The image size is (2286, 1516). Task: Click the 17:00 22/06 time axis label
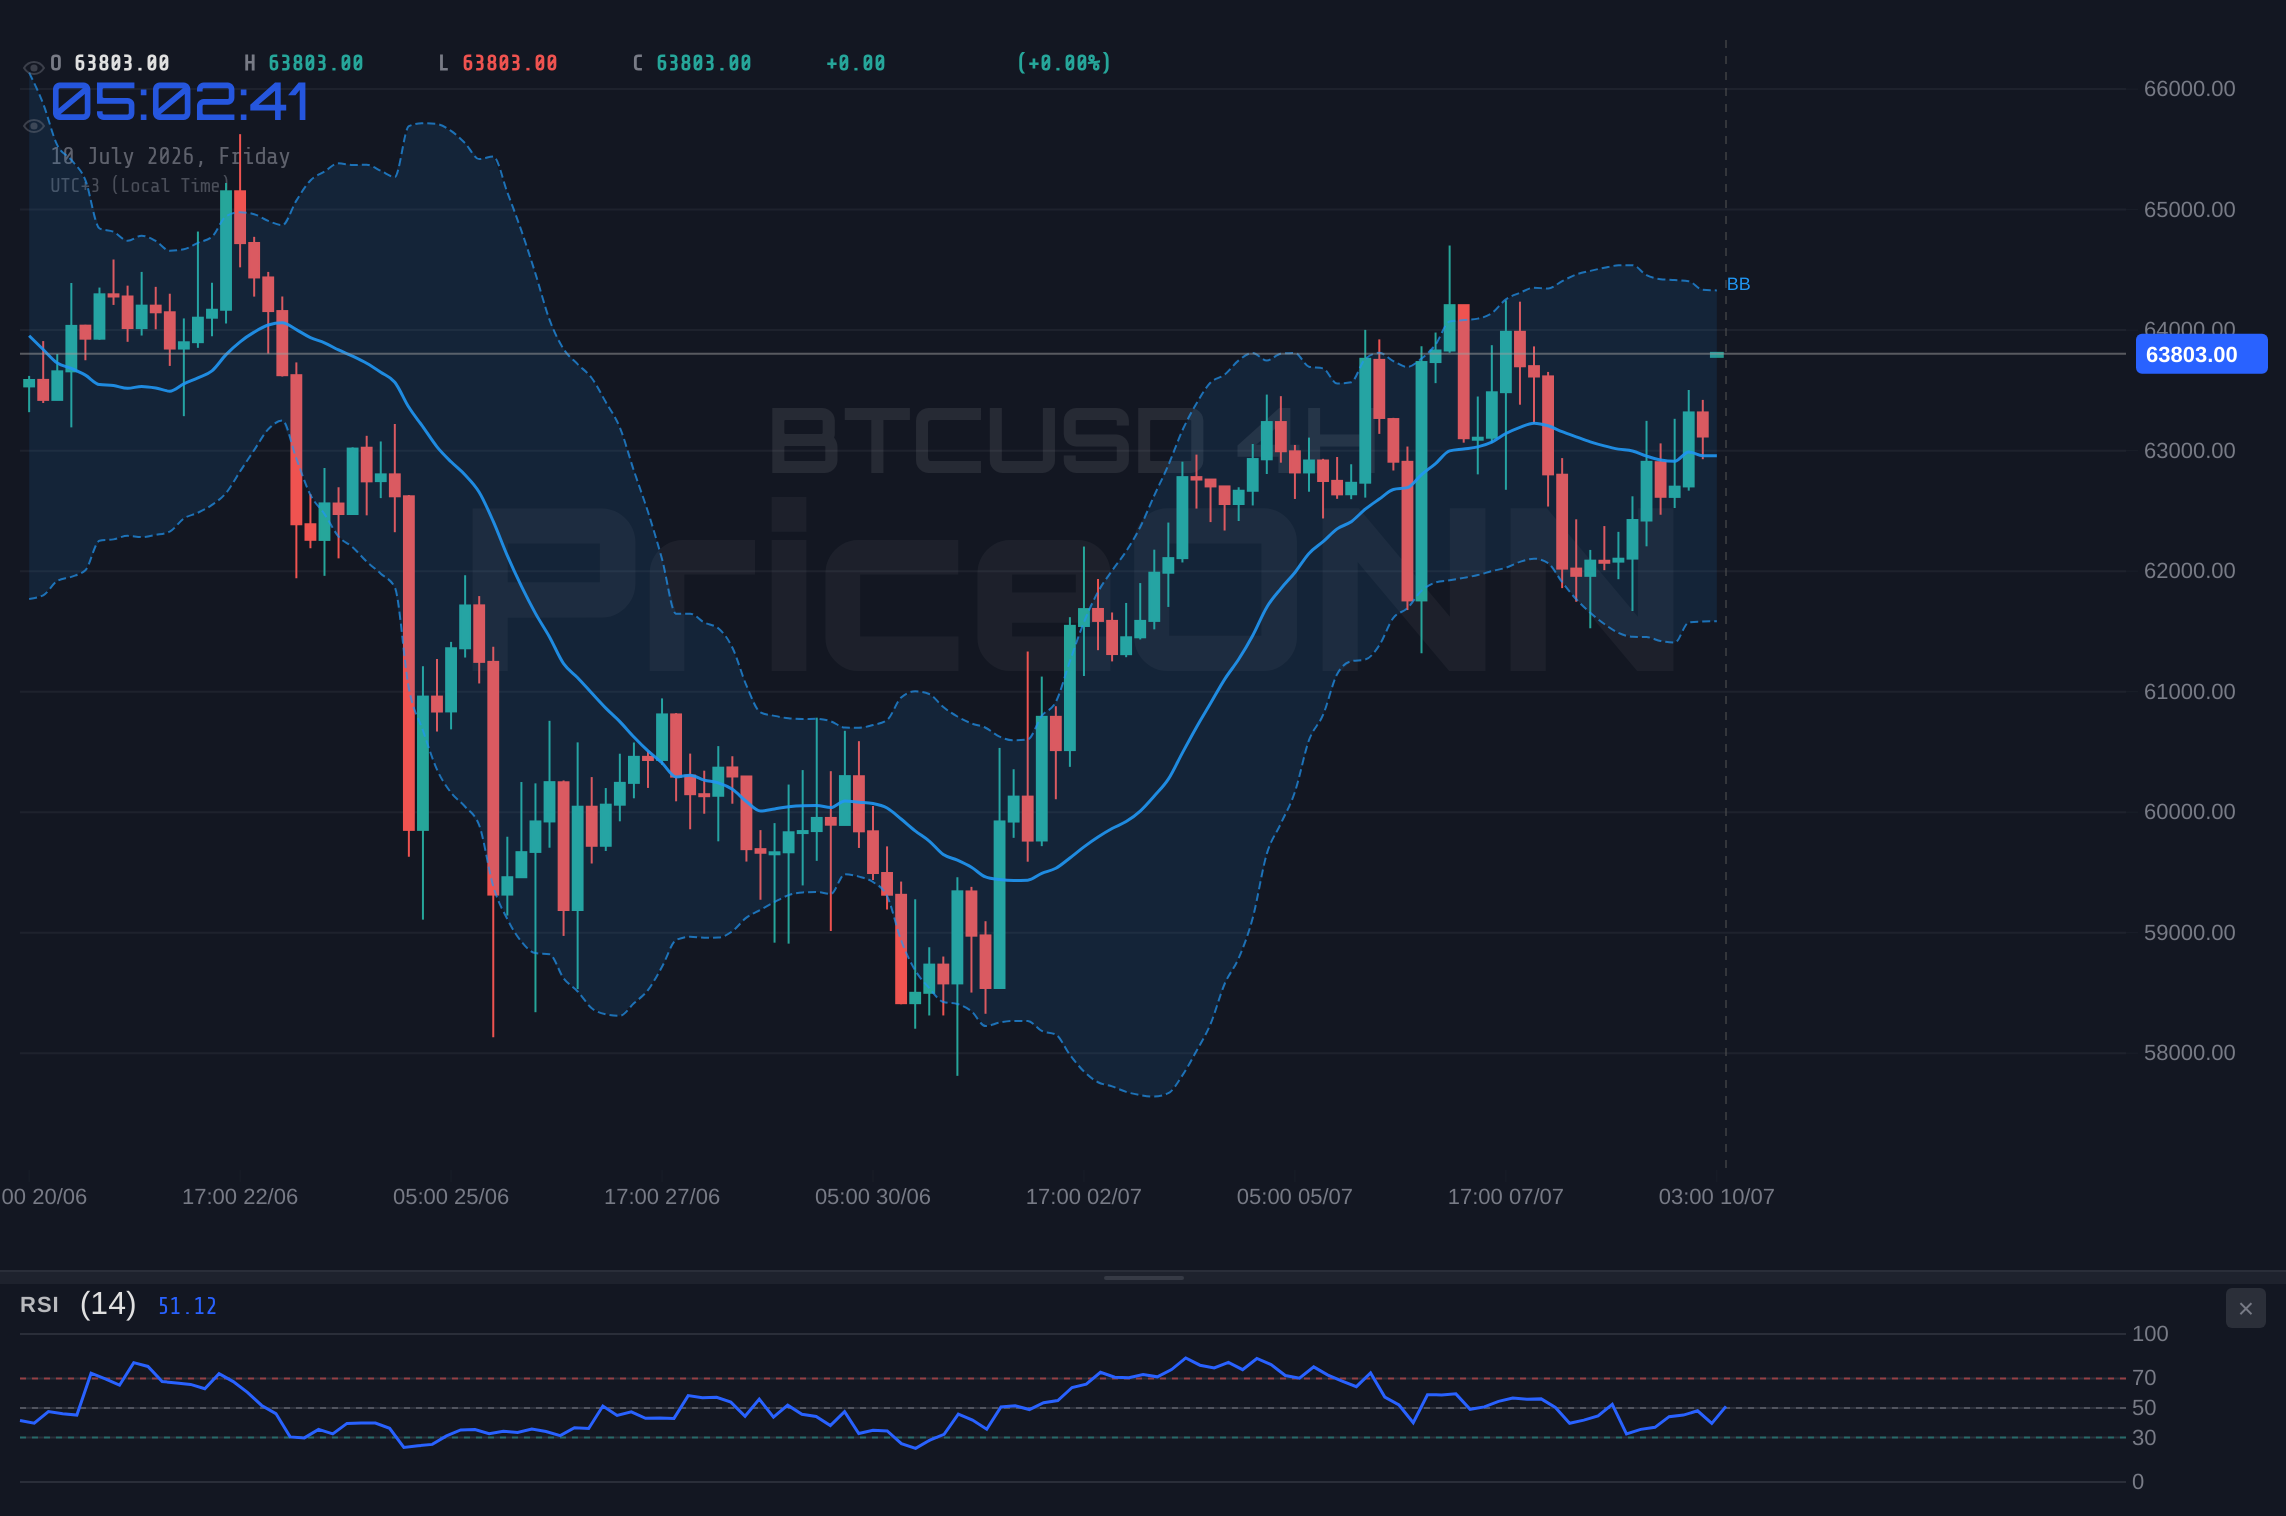240,1197
